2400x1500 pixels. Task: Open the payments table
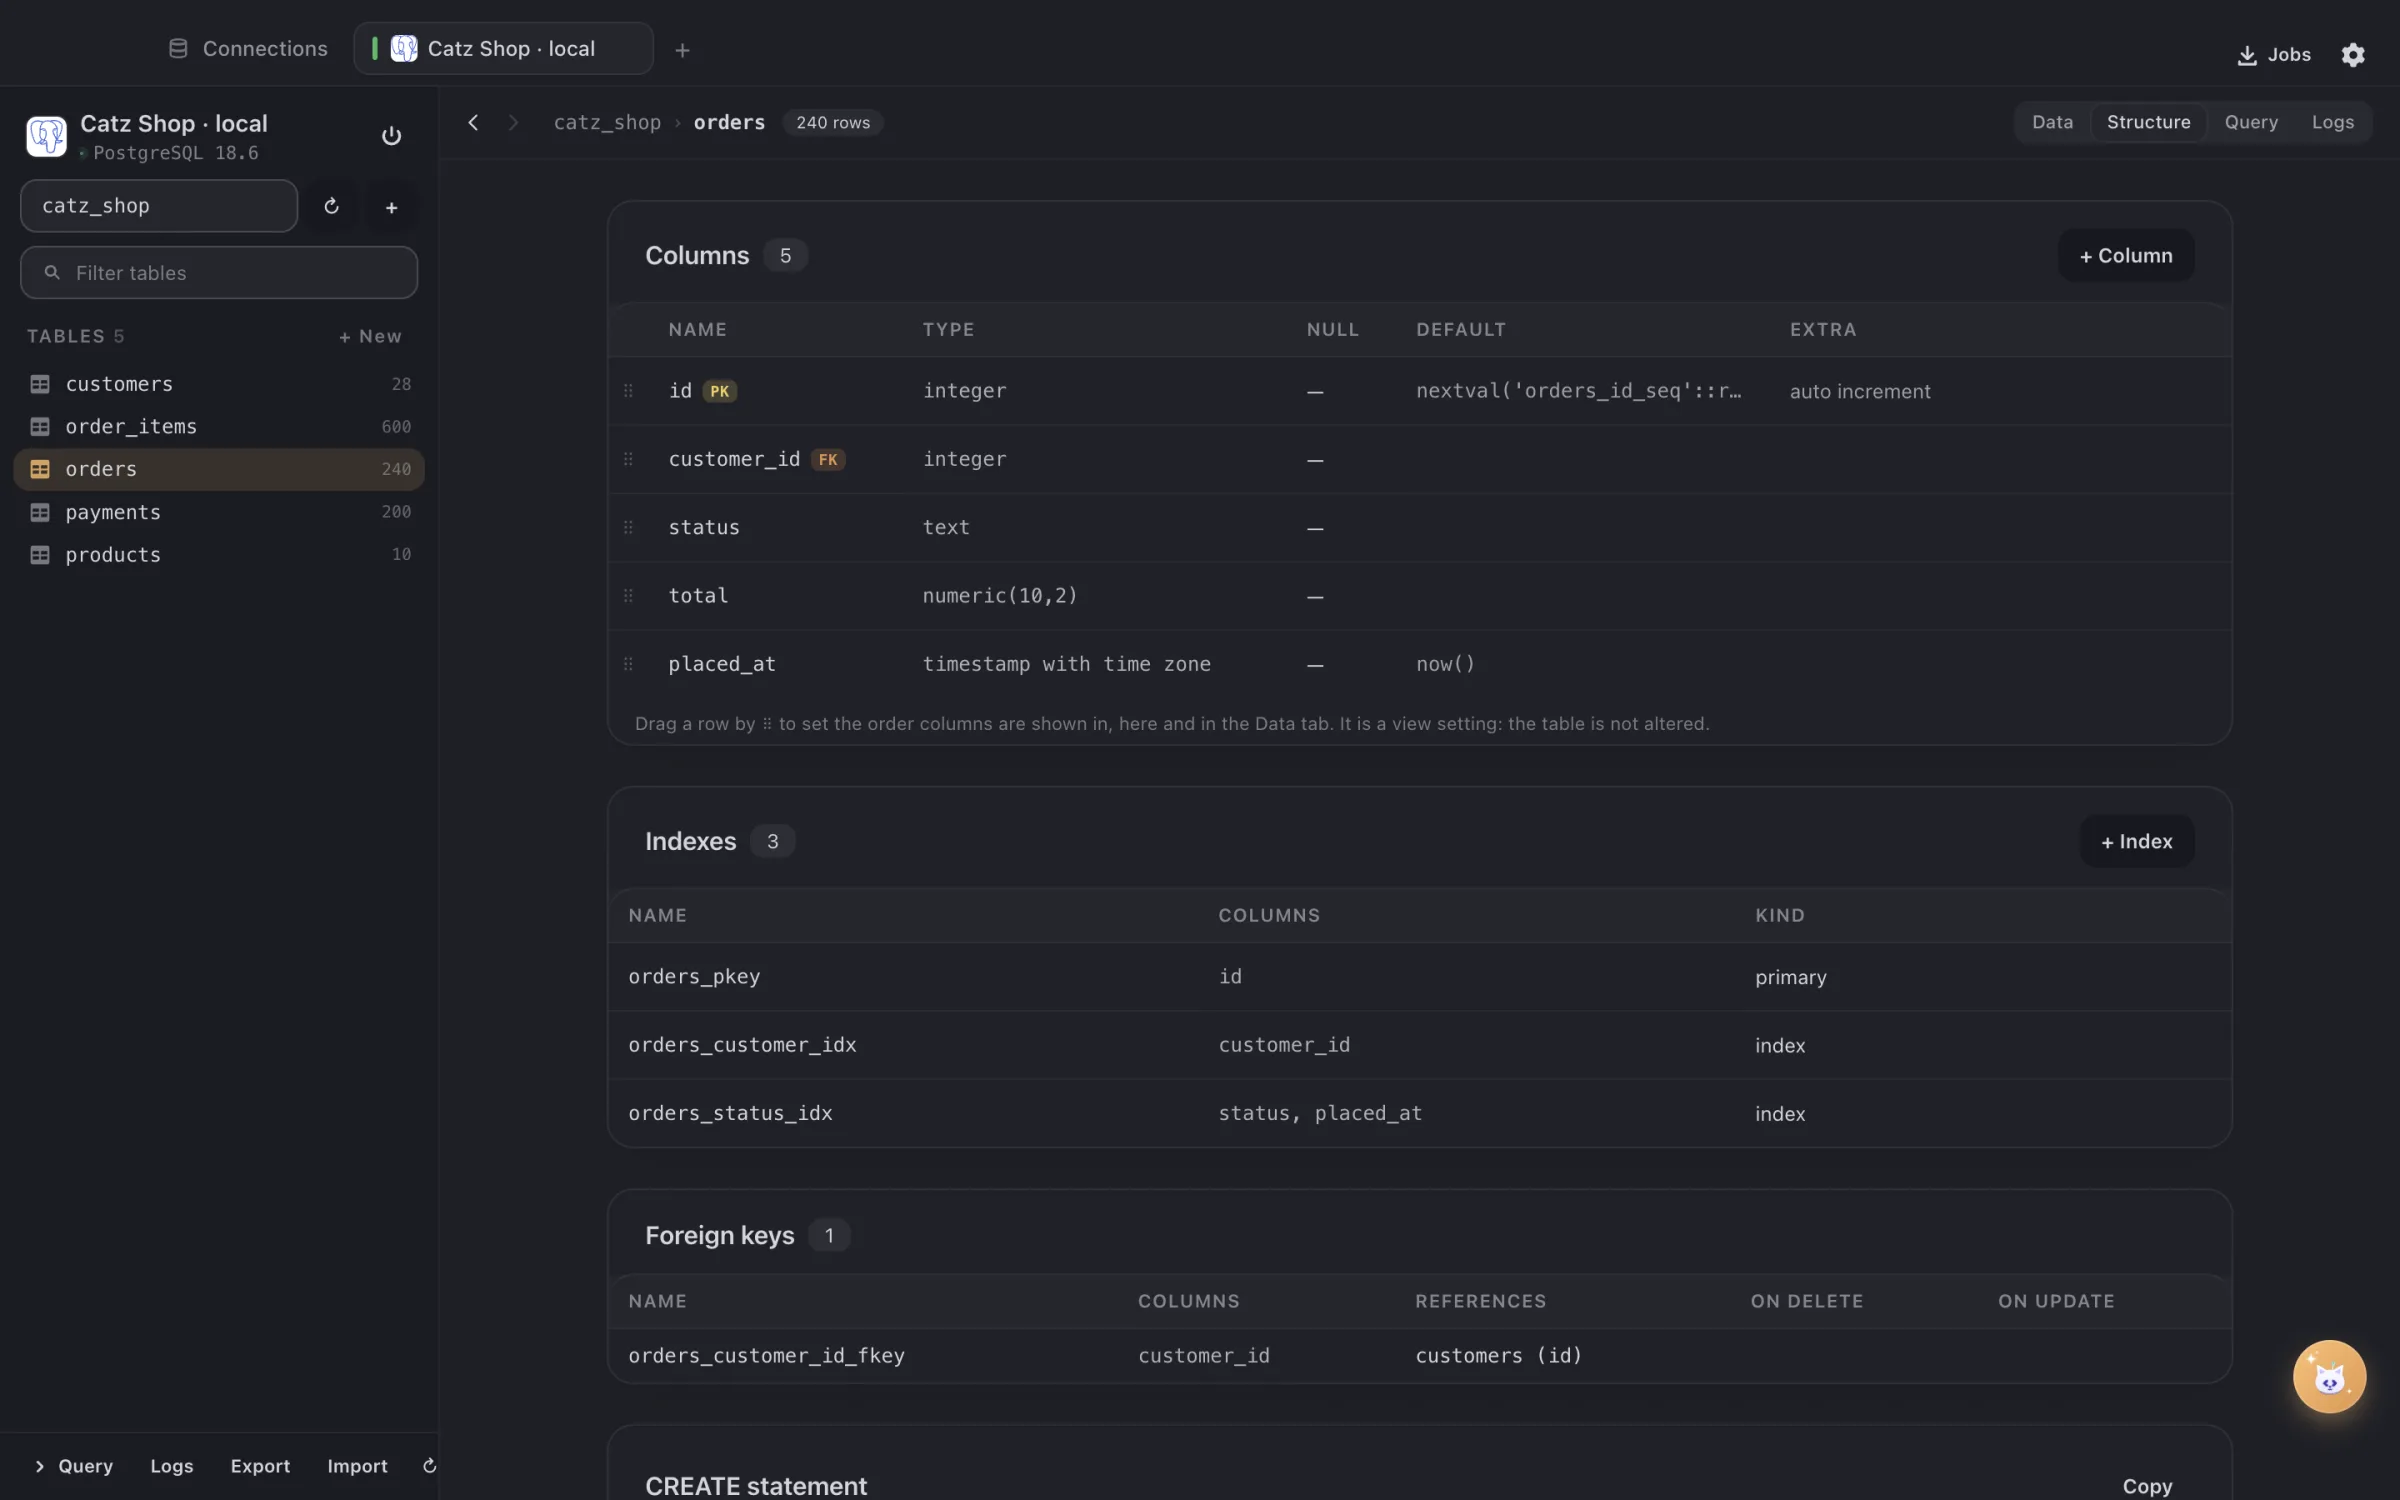[x=219, y=512]
